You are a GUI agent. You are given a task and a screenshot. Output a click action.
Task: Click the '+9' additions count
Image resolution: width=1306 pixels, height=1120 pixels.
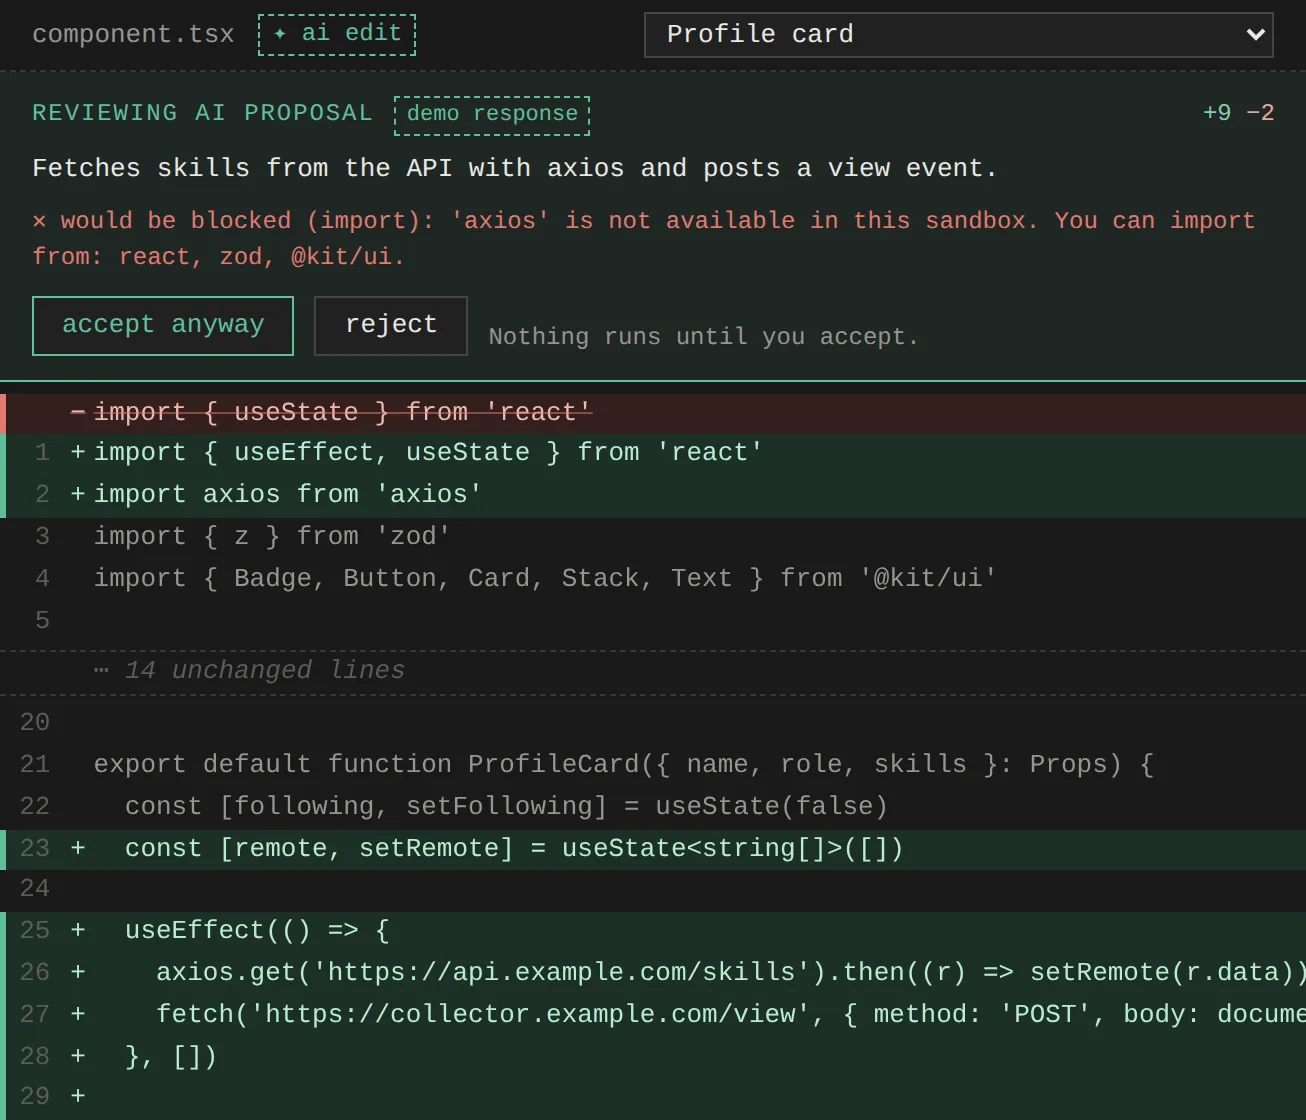(1217, 113)
